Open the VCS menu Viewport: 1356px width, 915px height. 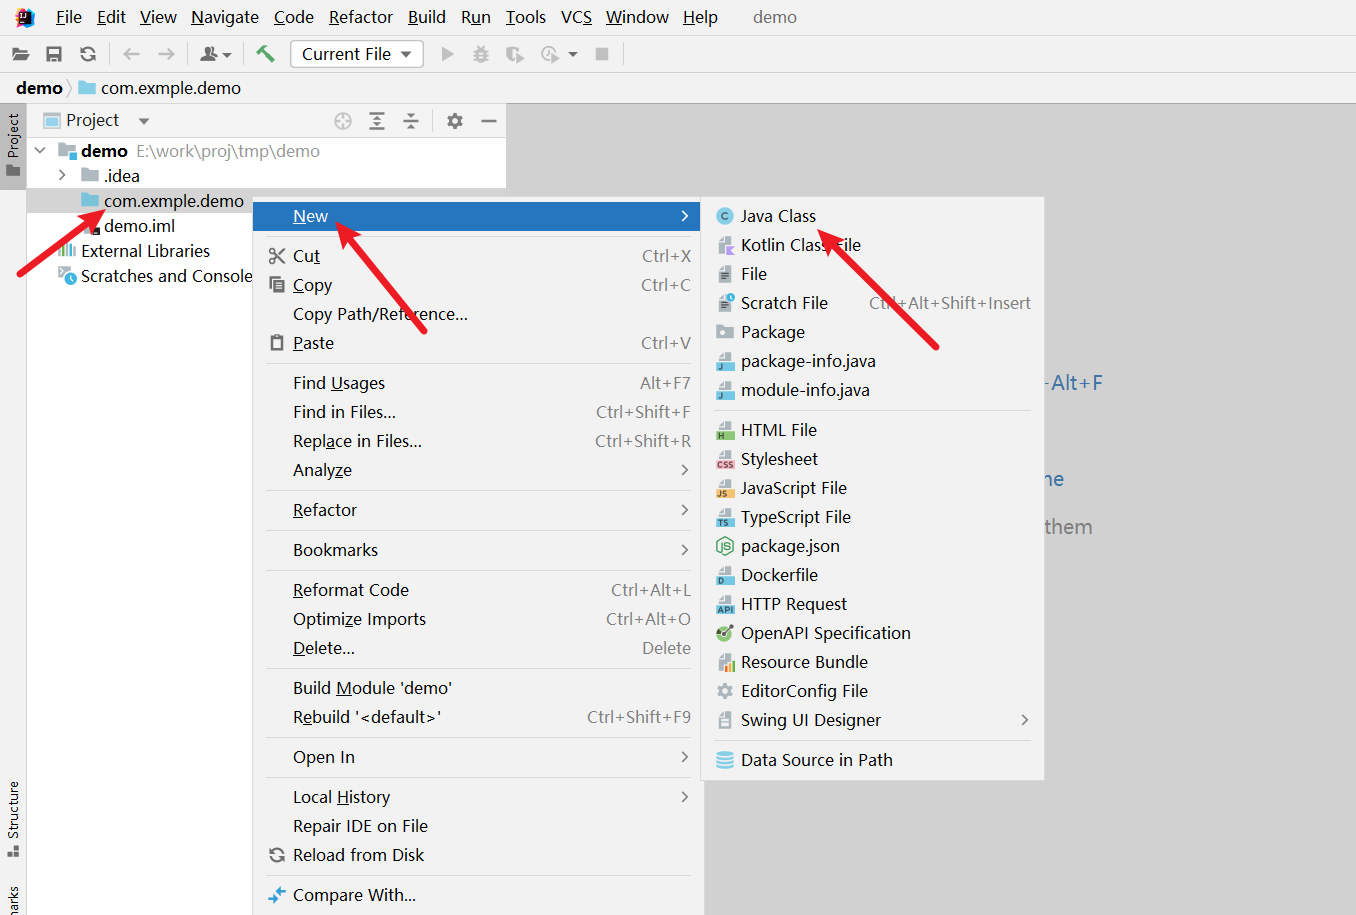click(576, 17)
